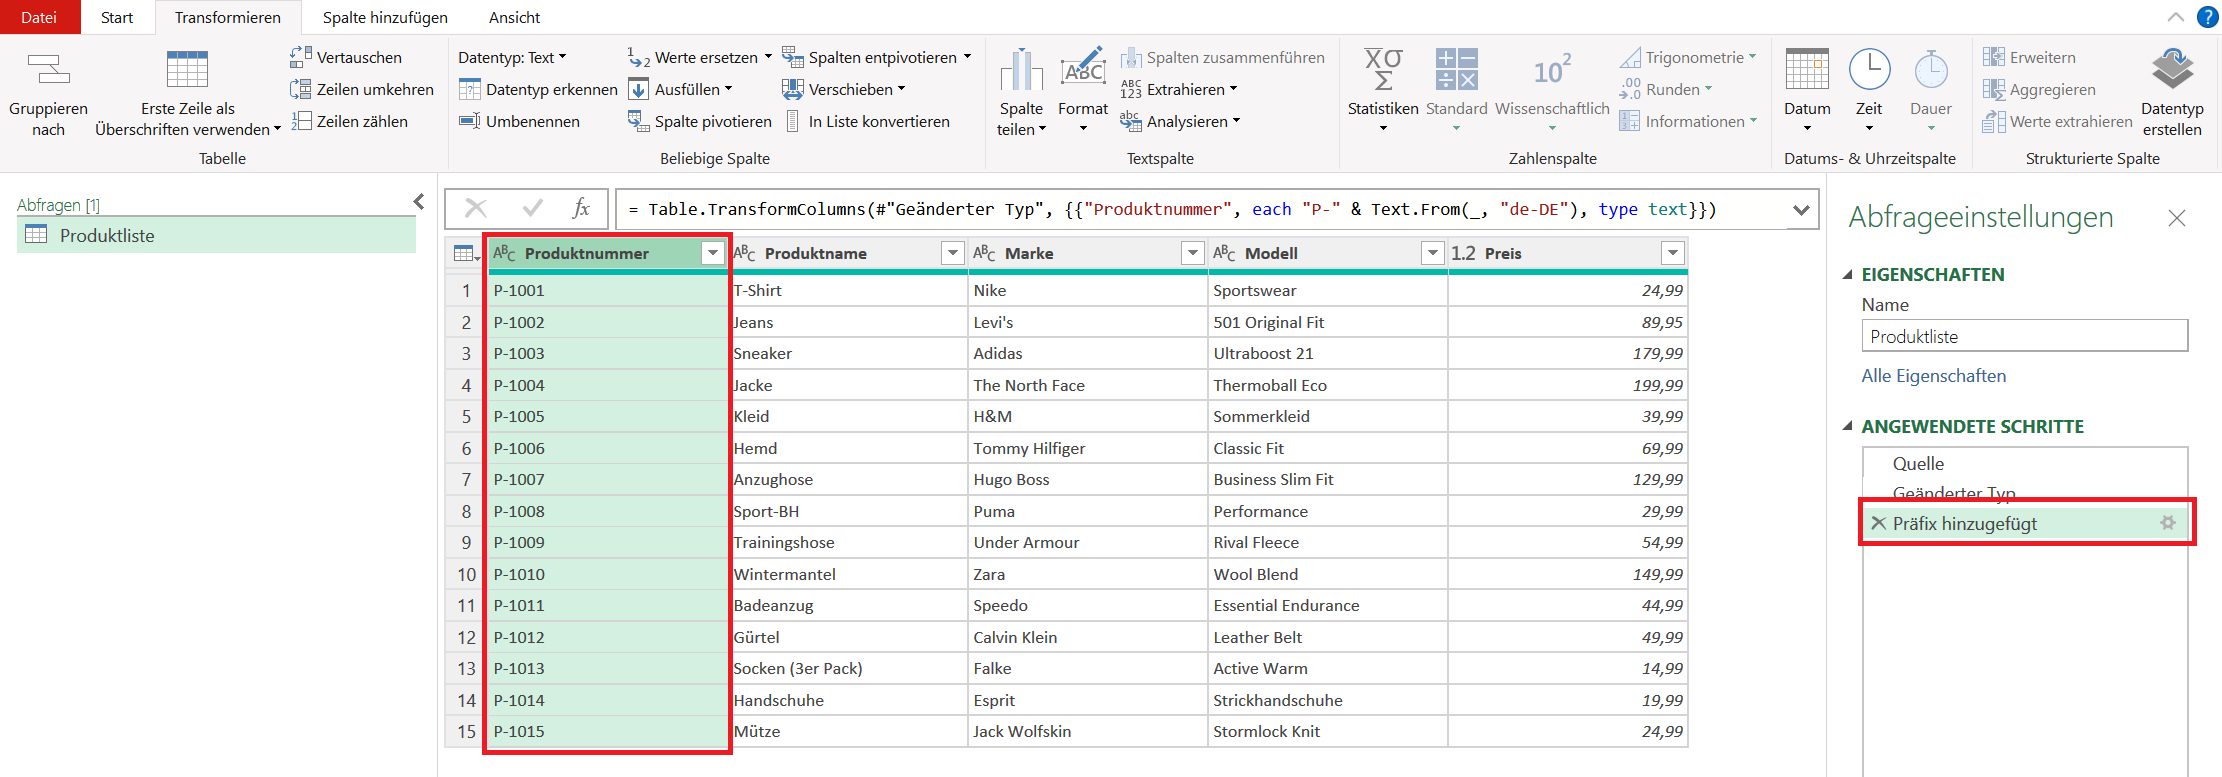Click Werte extrahieren
Screen dimensions: 2222x777
(x=2058, y=121)
